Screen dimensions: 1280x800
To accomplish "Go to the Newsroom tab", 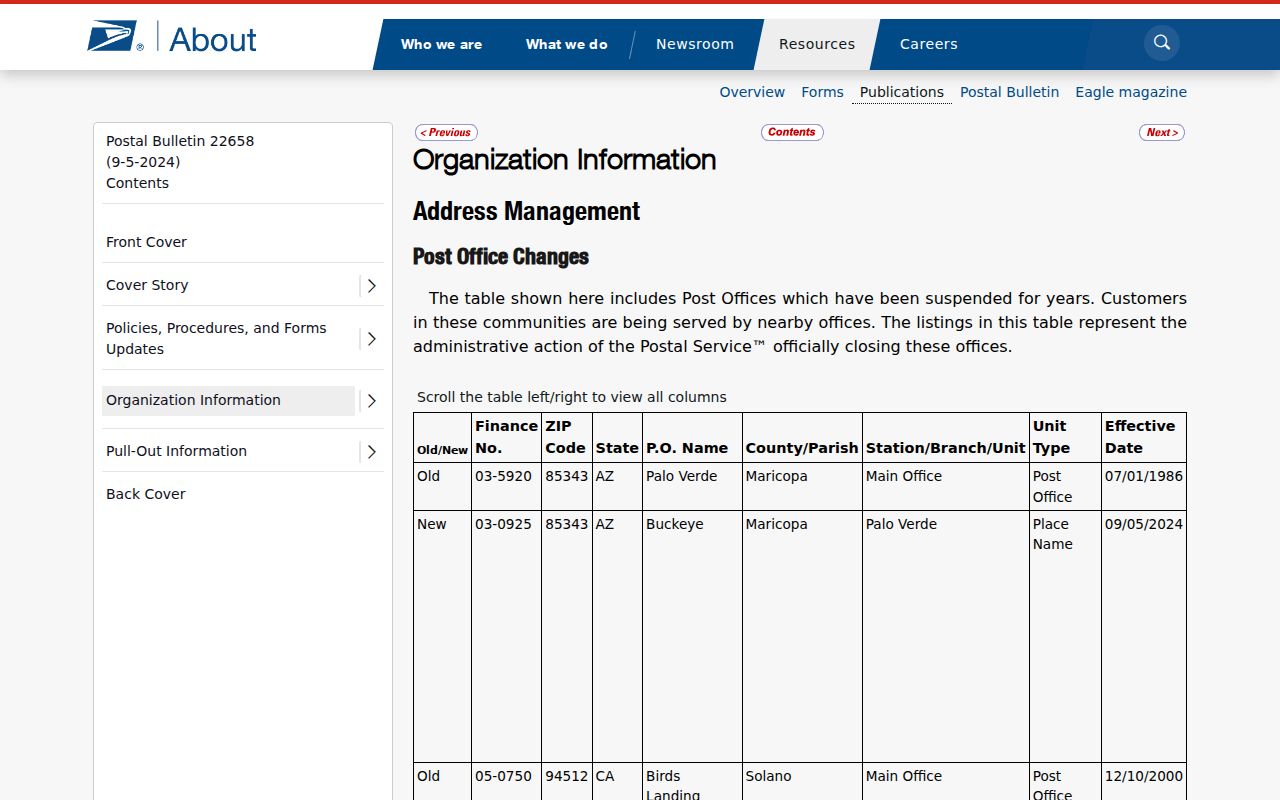I will point(695,44).
